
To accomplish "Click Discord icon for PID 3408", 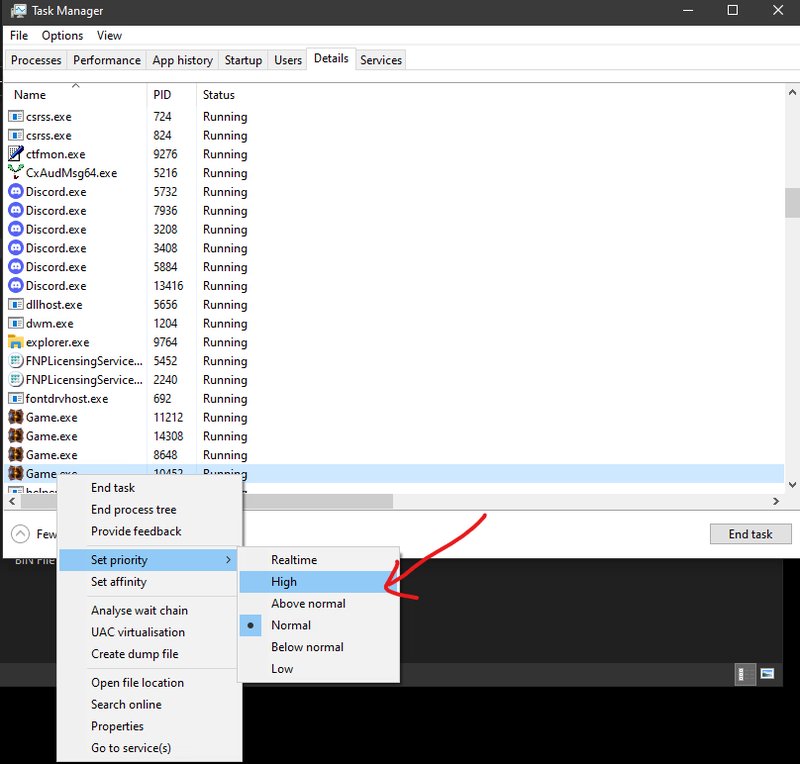I will click(16, 248).
